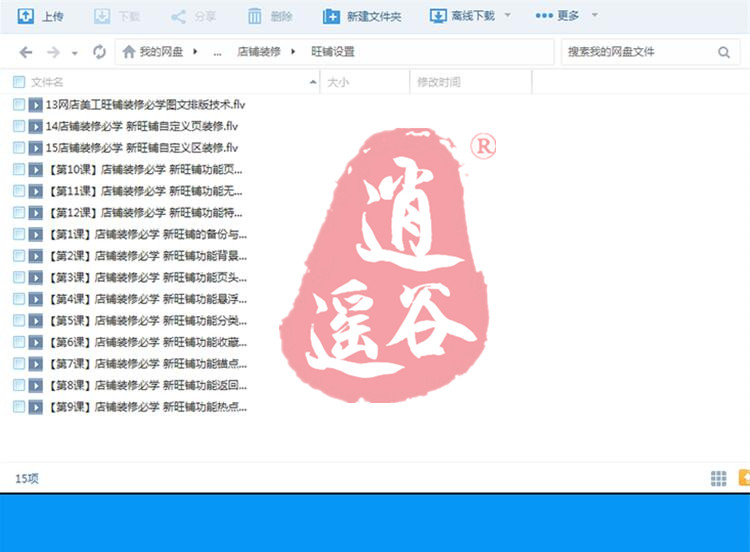Image resolution: width=750 pixels, height=552 pixels.
Task: Select file 【第9课】店铺装修必学 新旺铺功能热点...
Action: pyautogui.click(x=147, y=407)
